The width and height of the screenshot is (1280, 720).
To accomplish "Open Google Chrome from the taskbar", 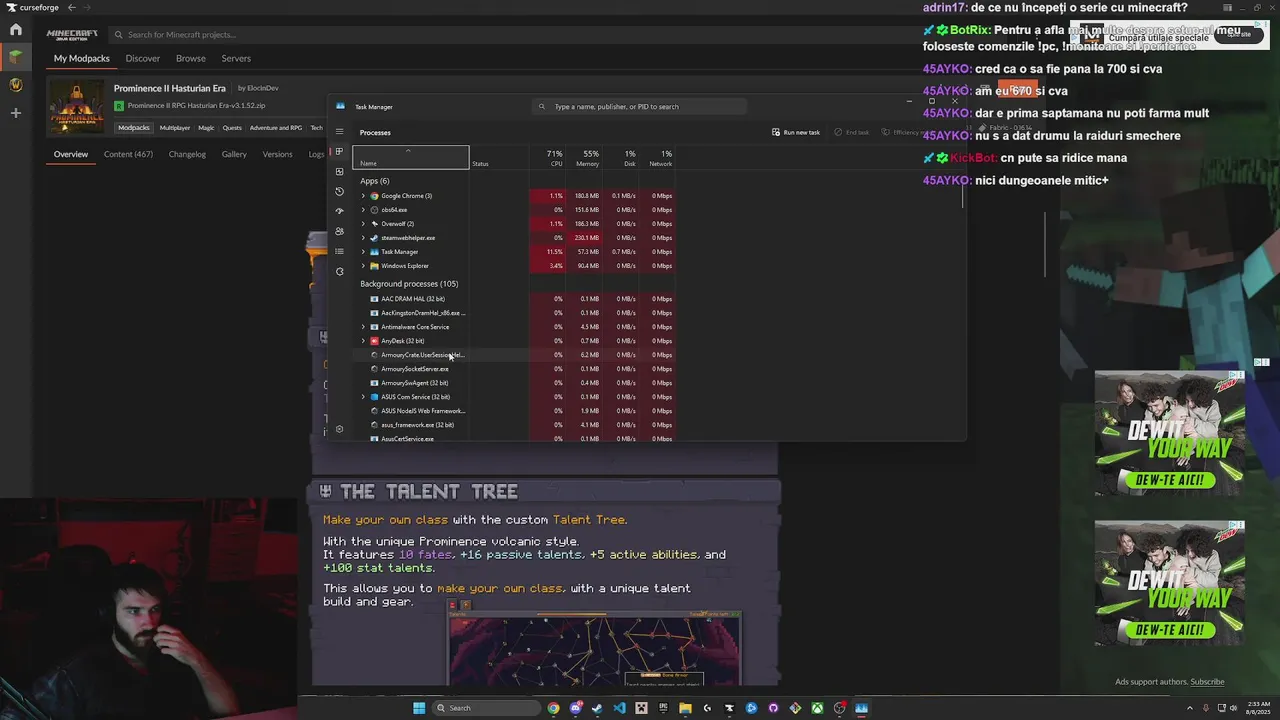I will pos(553,708).
